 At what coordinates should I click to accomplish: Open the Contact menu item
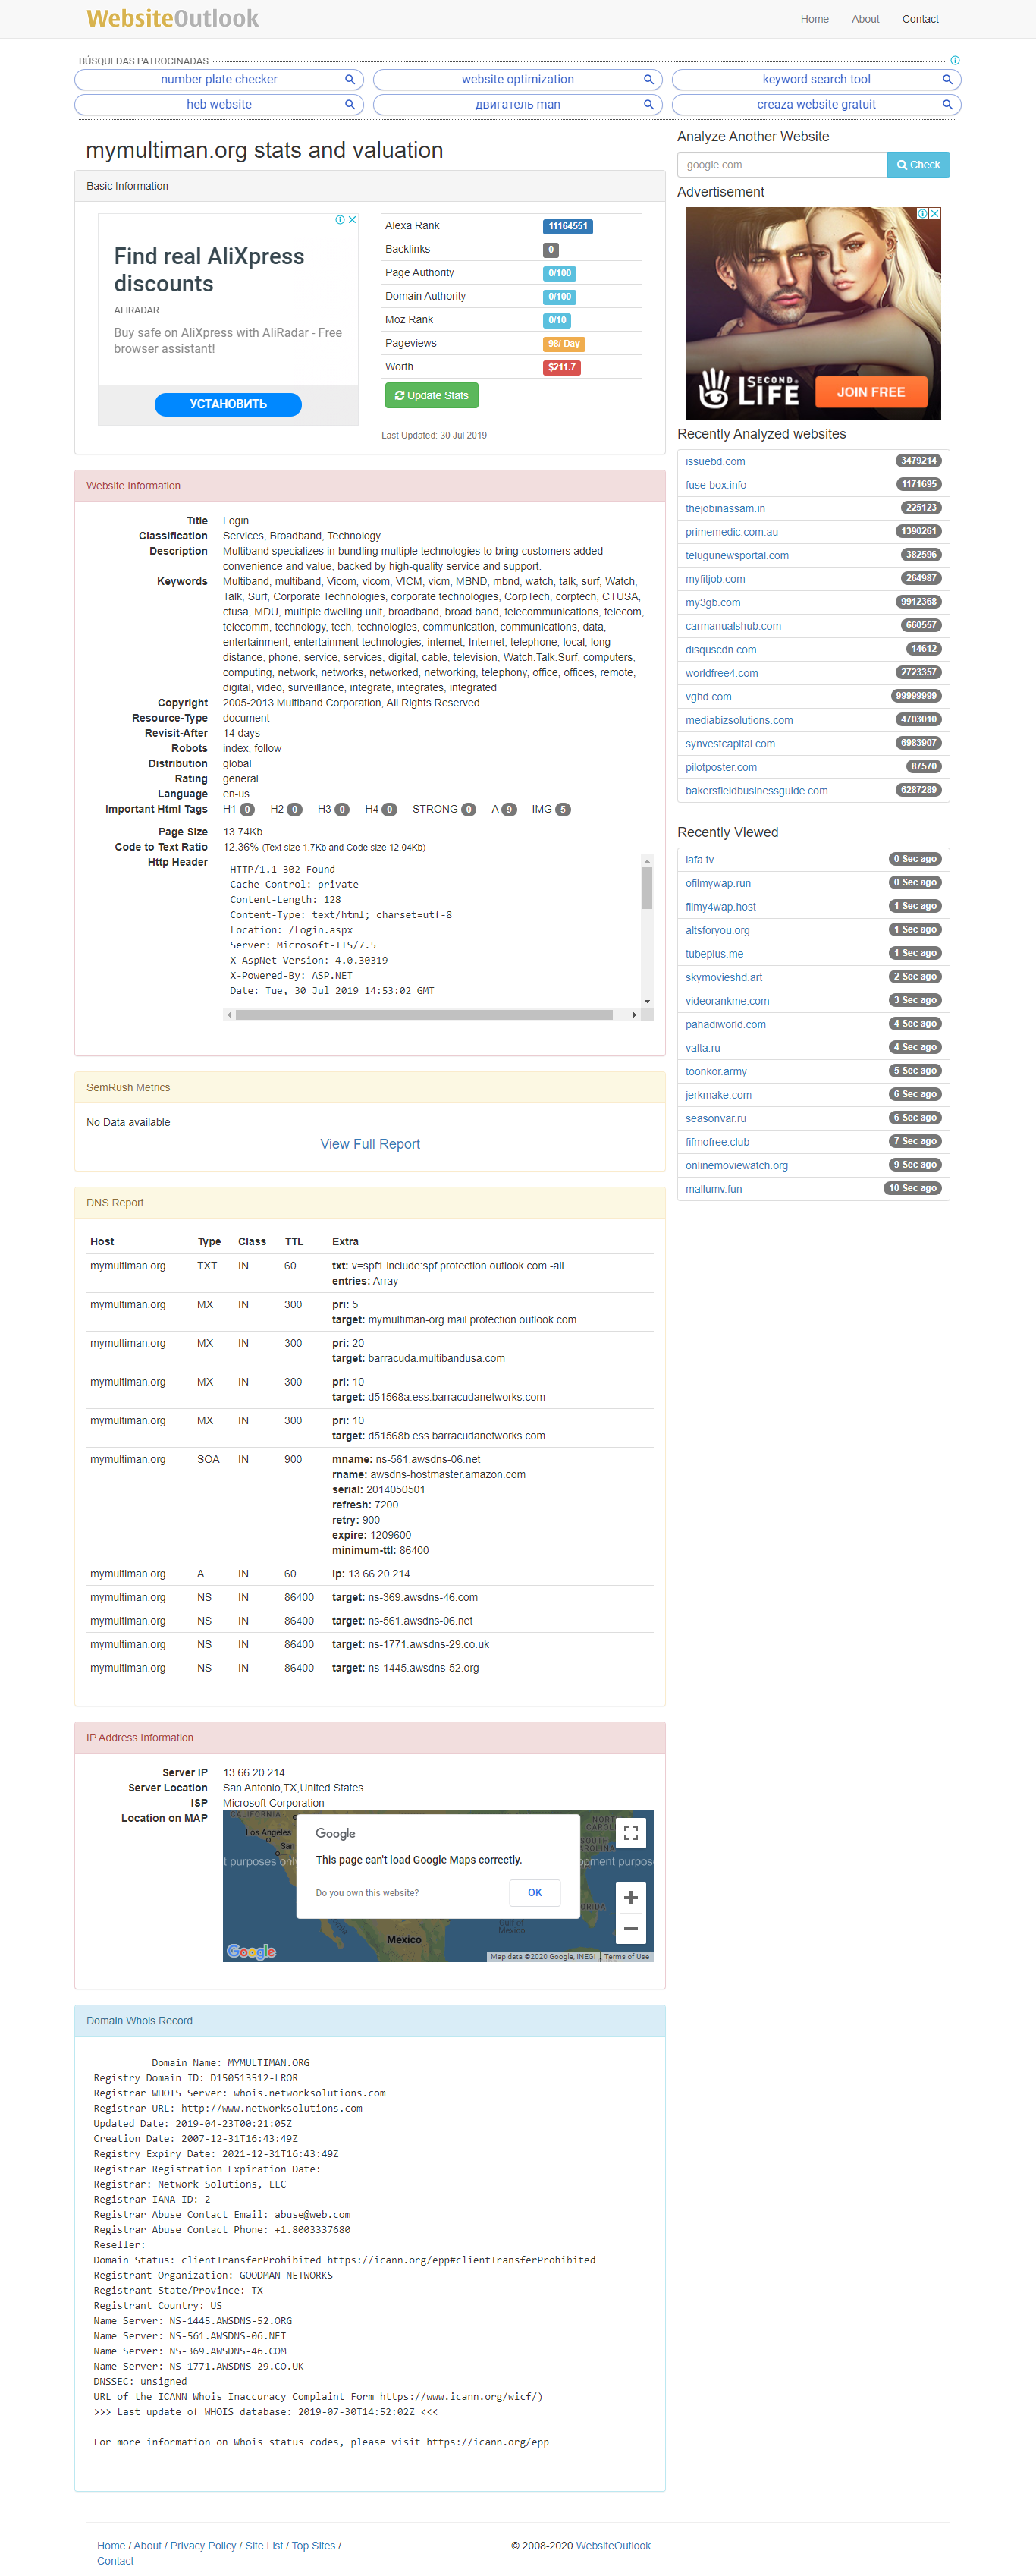tap(920, 19)
